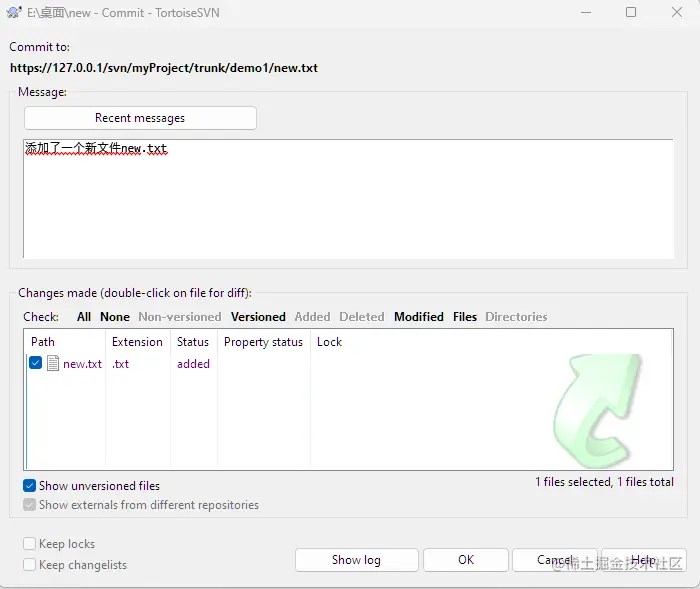The image size is (700, 589).
Task: Select Directories check filter
Action: click(x=516, y=317)
